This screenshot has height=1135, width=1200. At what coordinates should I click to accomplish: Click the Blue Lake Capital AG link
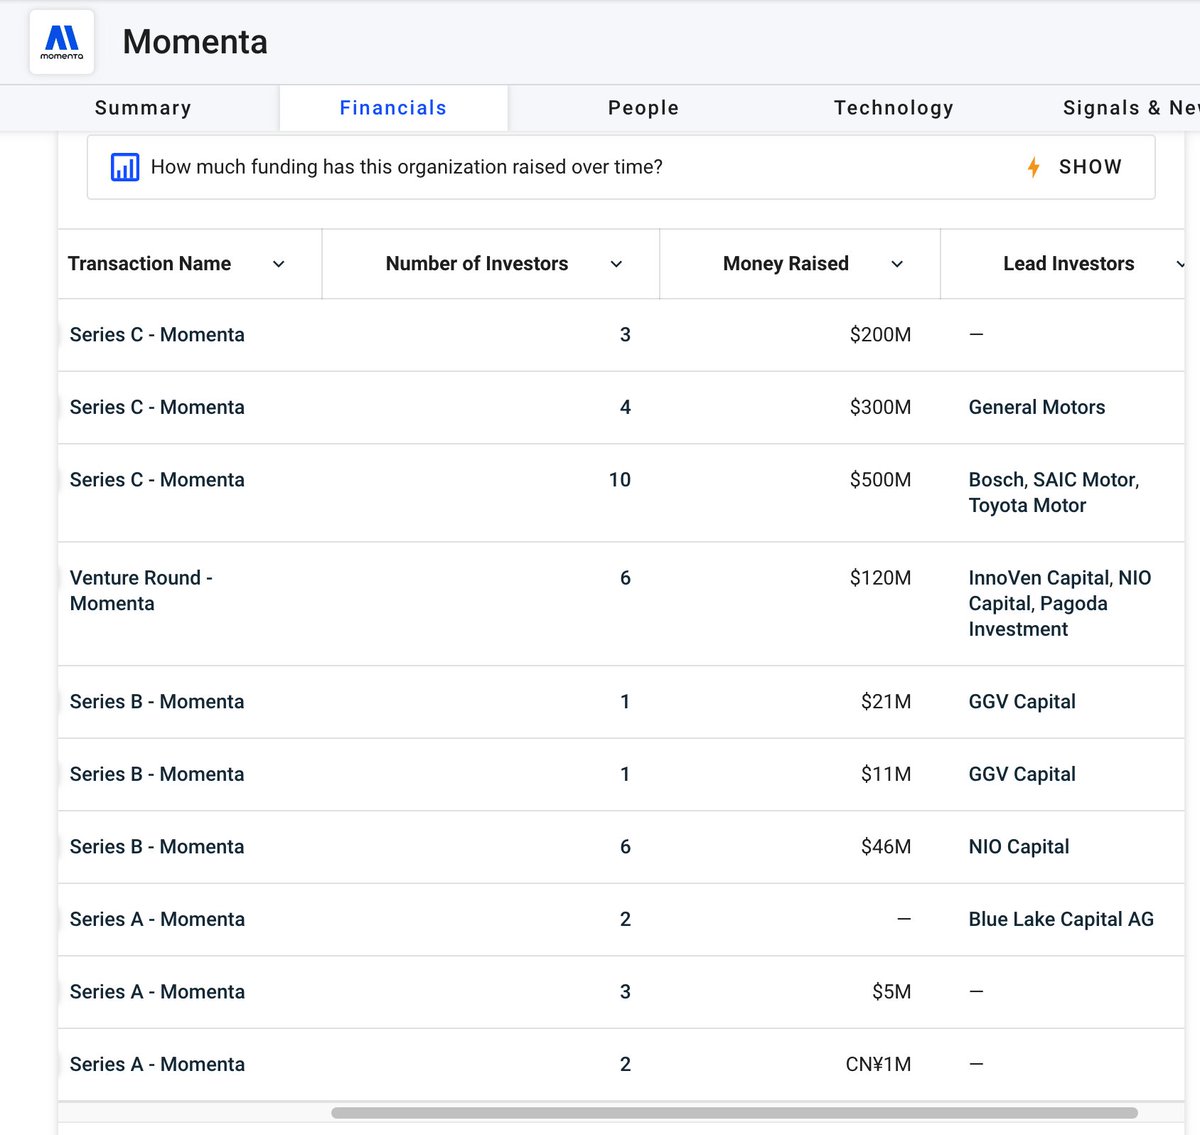click(1061, 919)
